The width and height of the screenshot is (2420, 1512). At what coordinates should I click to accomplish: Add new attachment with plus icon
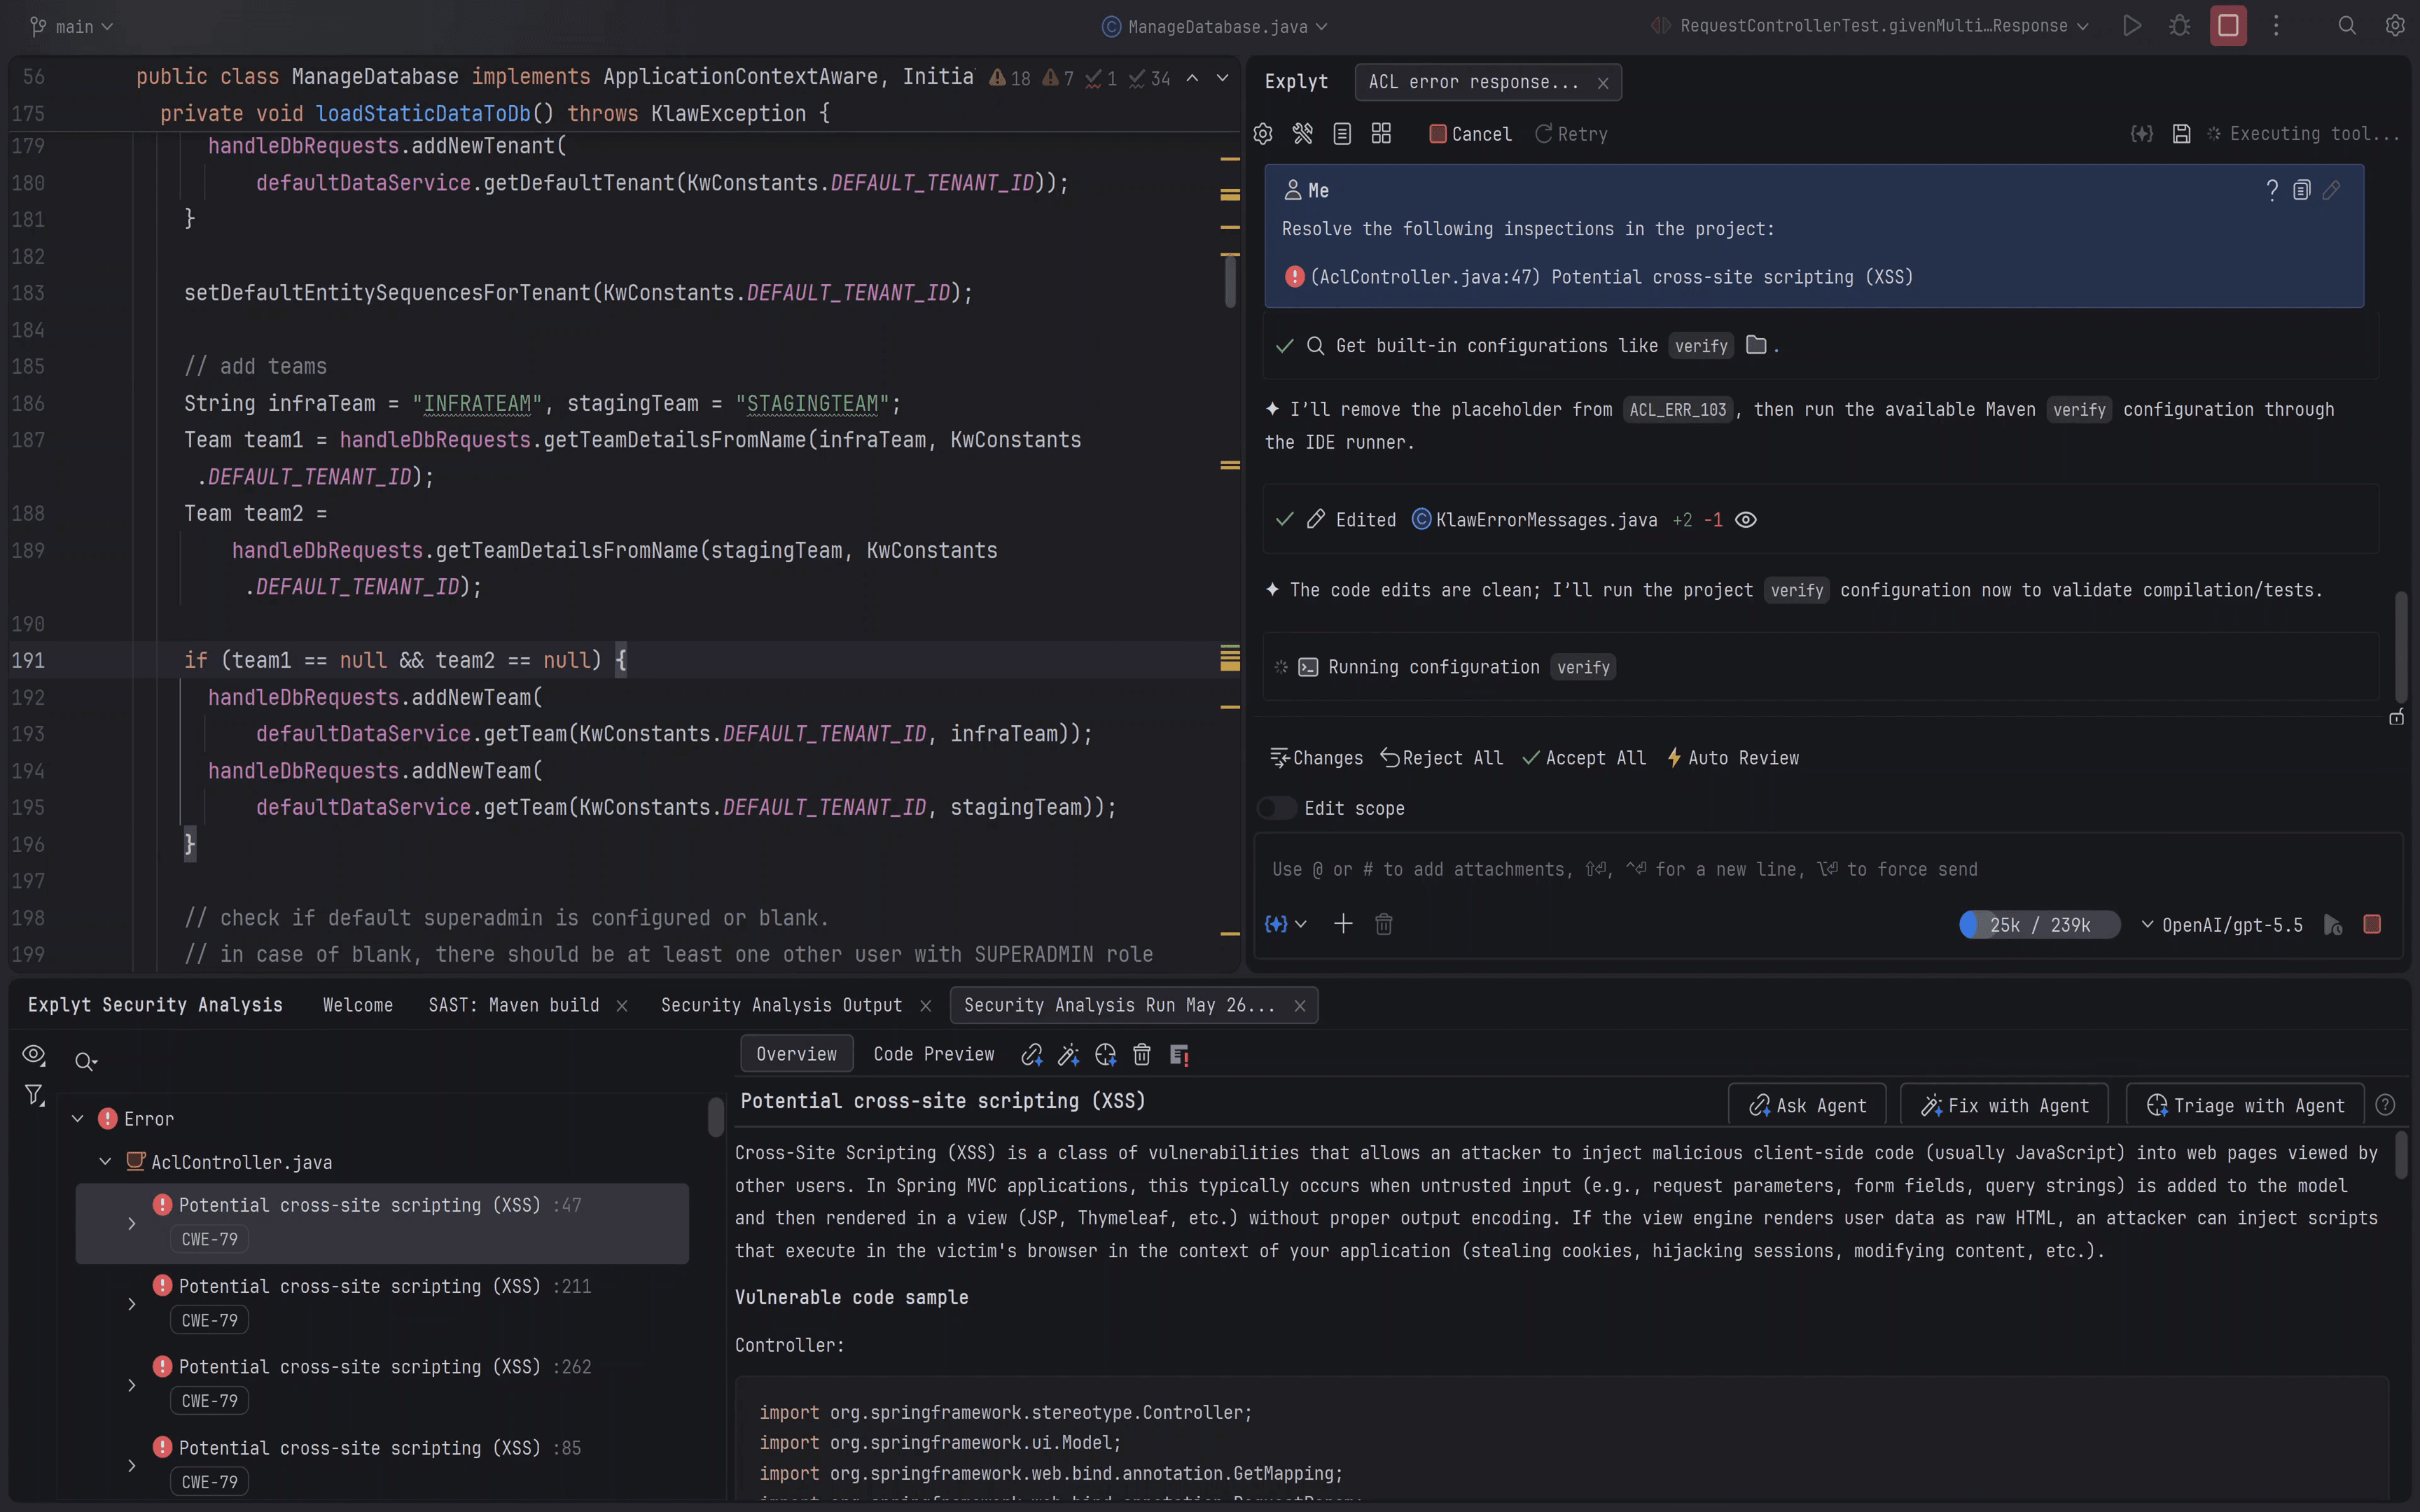(x=1343, y=924)
